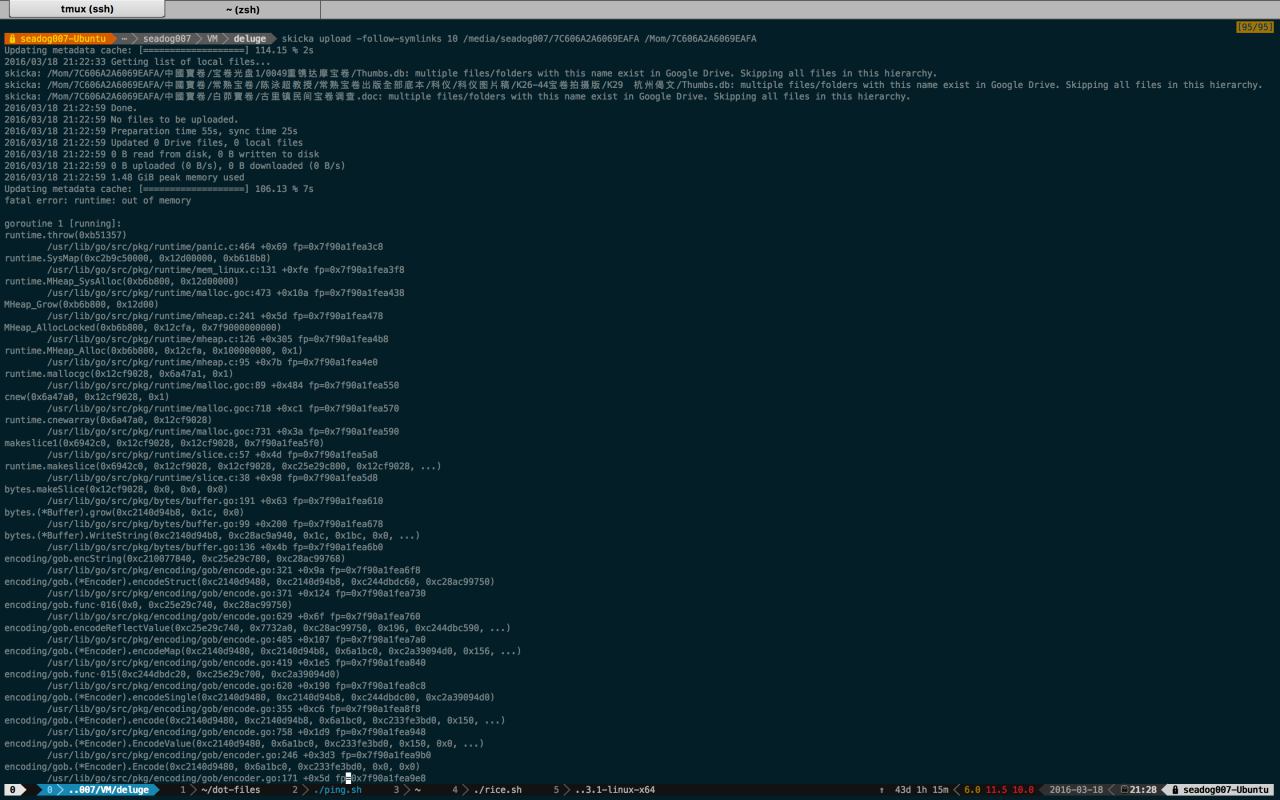Click the 114.15 % 2s metadata progress line
The image size is (1280, 800).
tap(159, 50)
